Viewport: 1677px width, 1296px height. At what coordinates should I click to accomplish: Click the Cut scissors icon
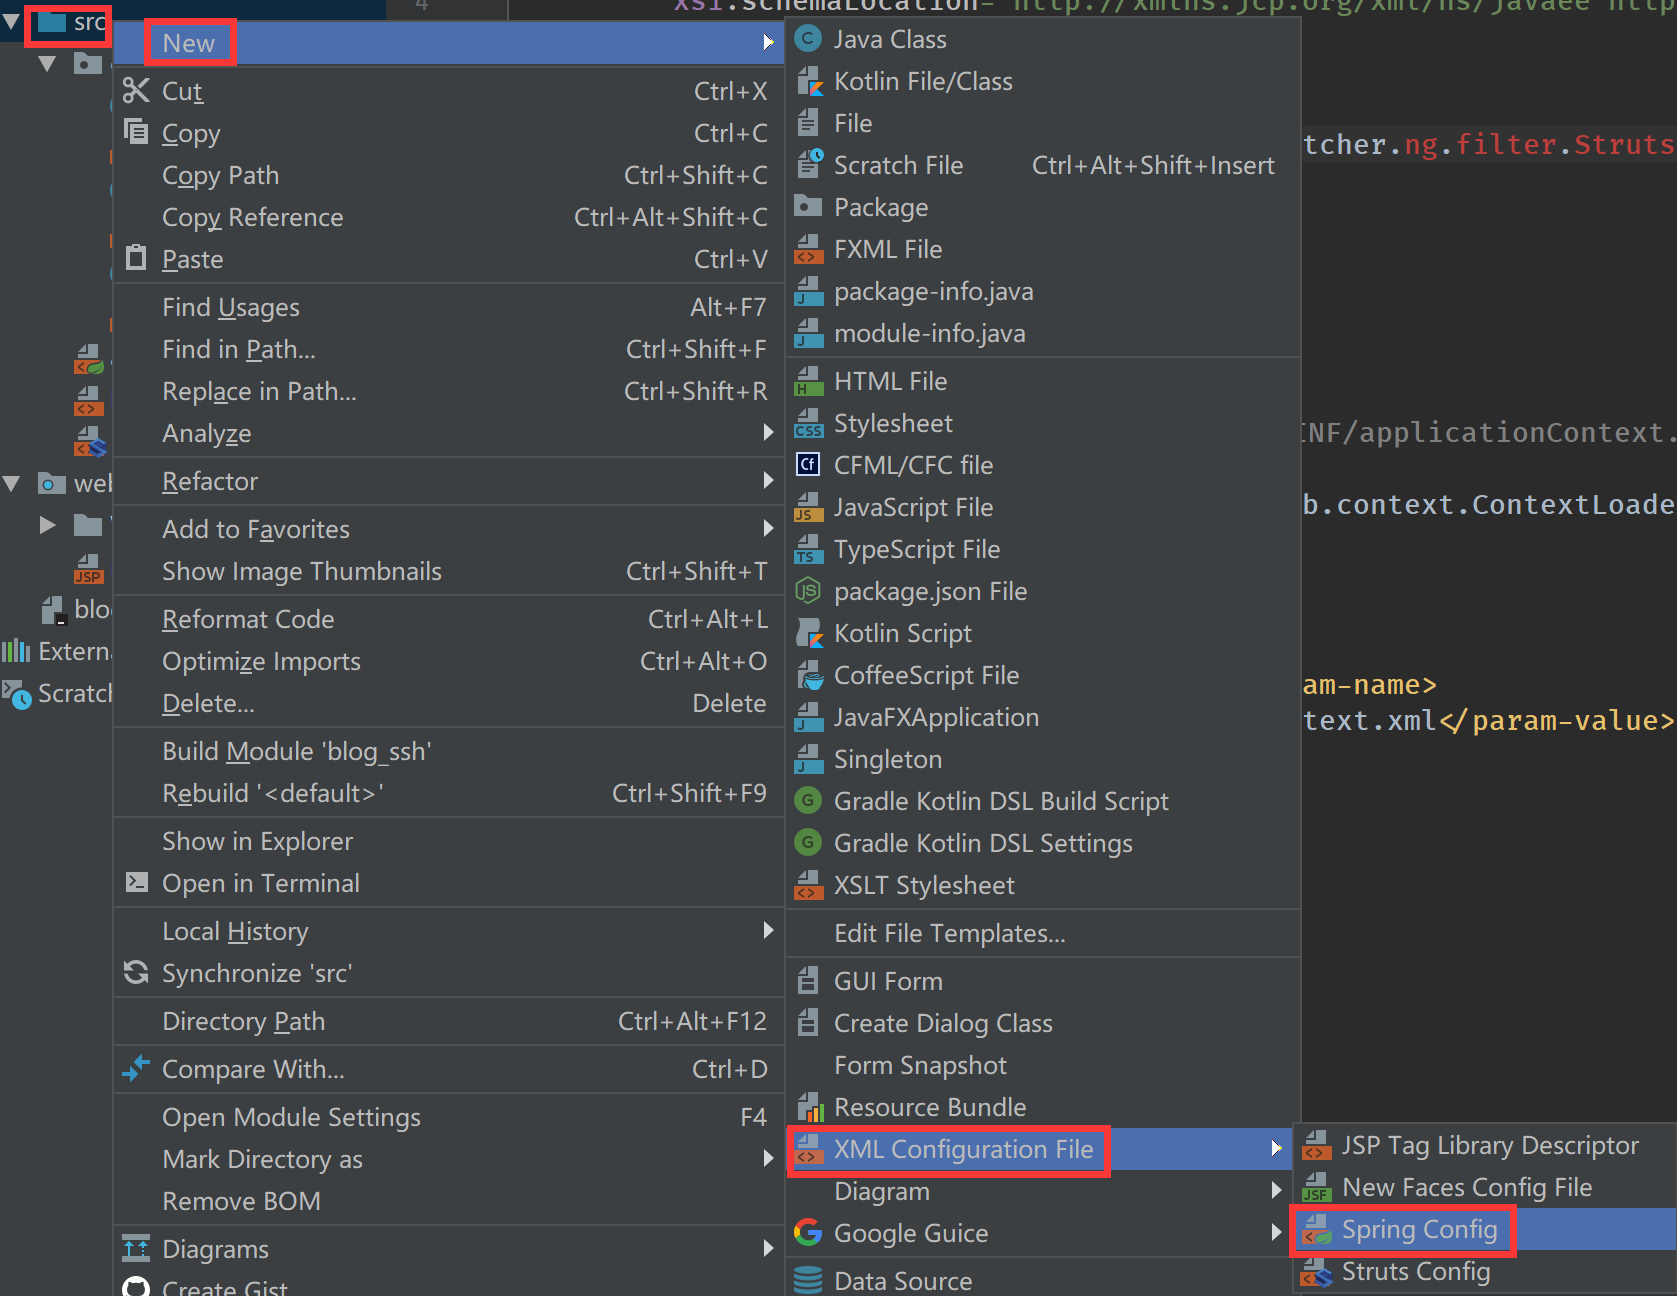click(136, 91)
